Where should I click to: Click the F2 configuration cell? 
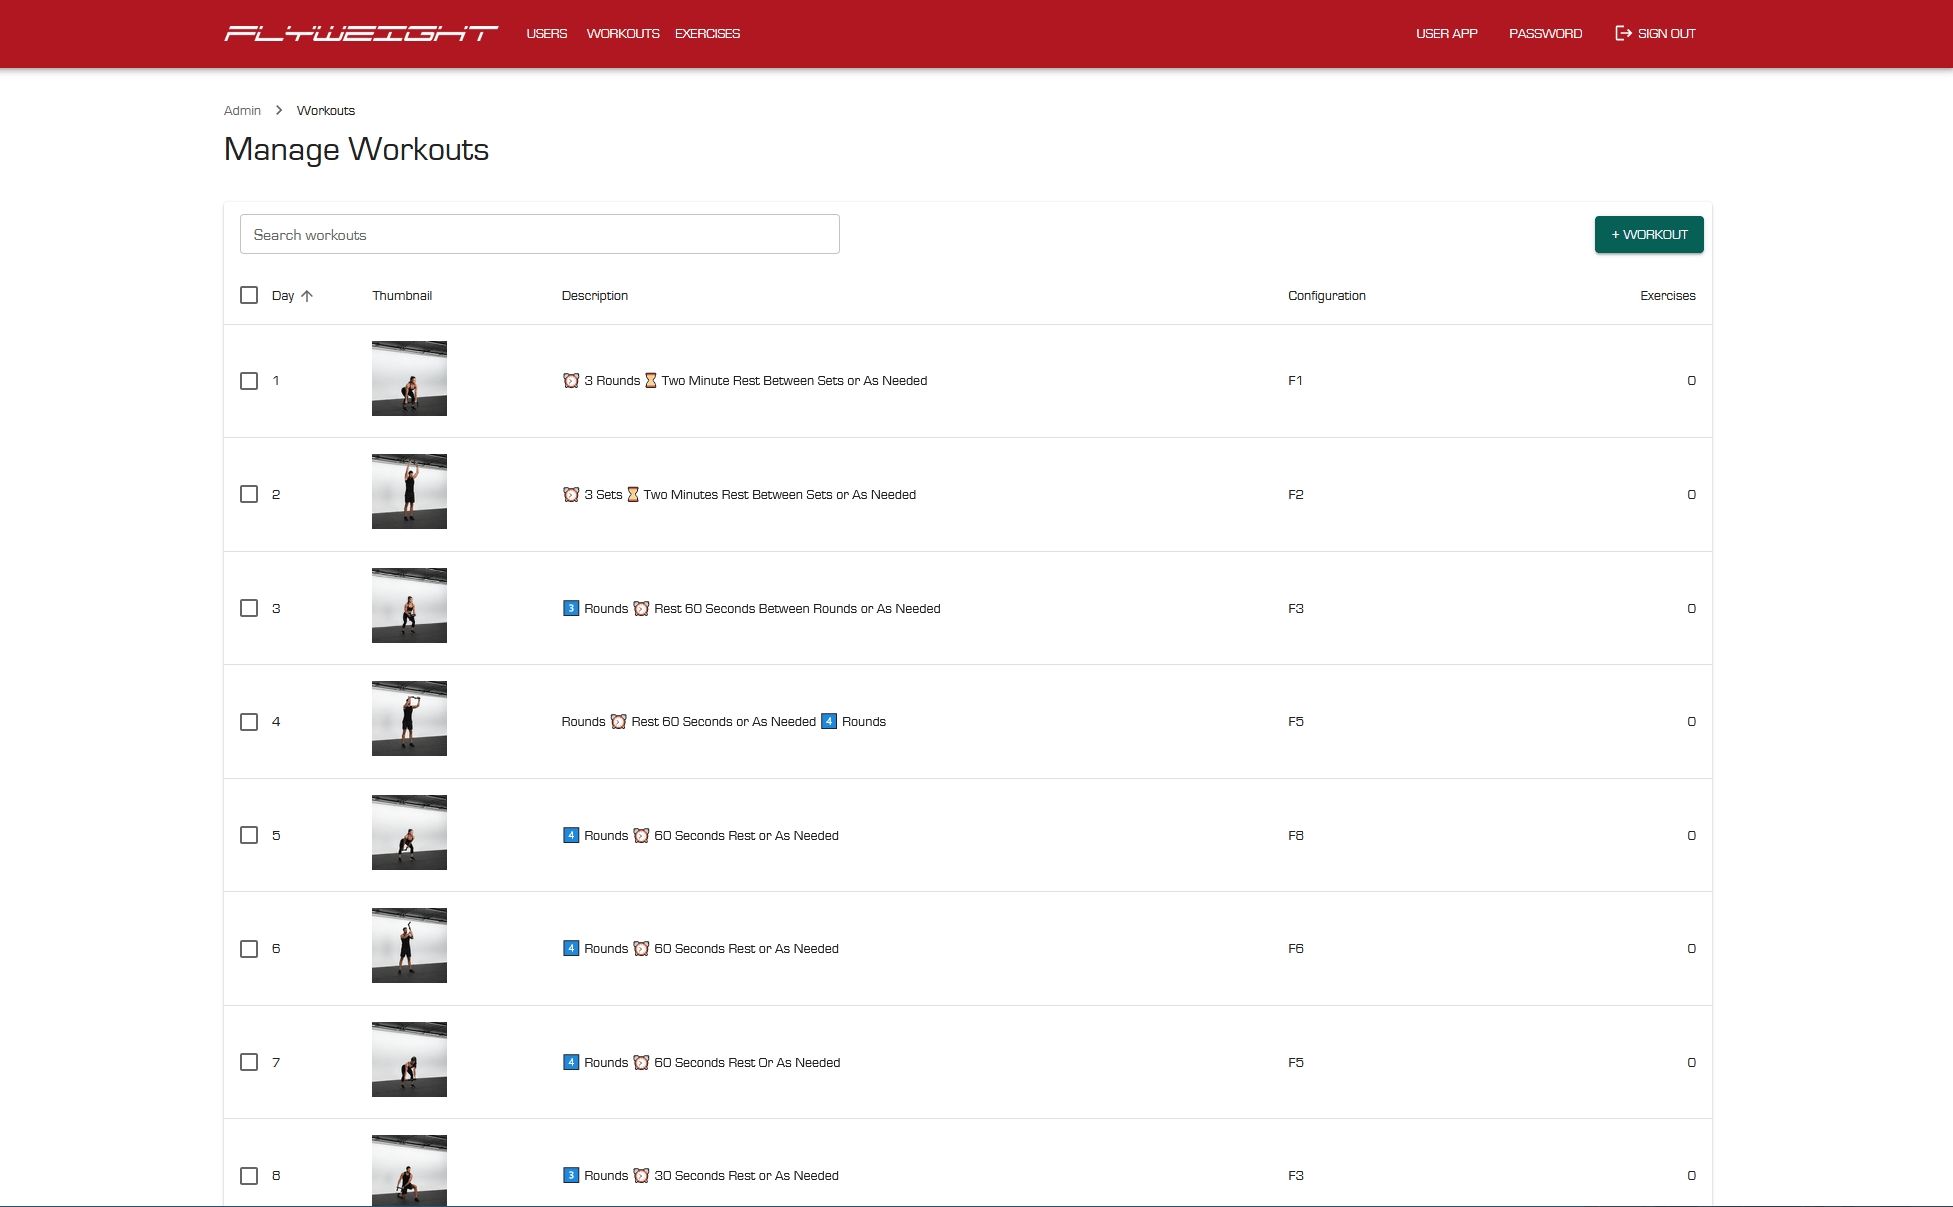point(1295,495)
